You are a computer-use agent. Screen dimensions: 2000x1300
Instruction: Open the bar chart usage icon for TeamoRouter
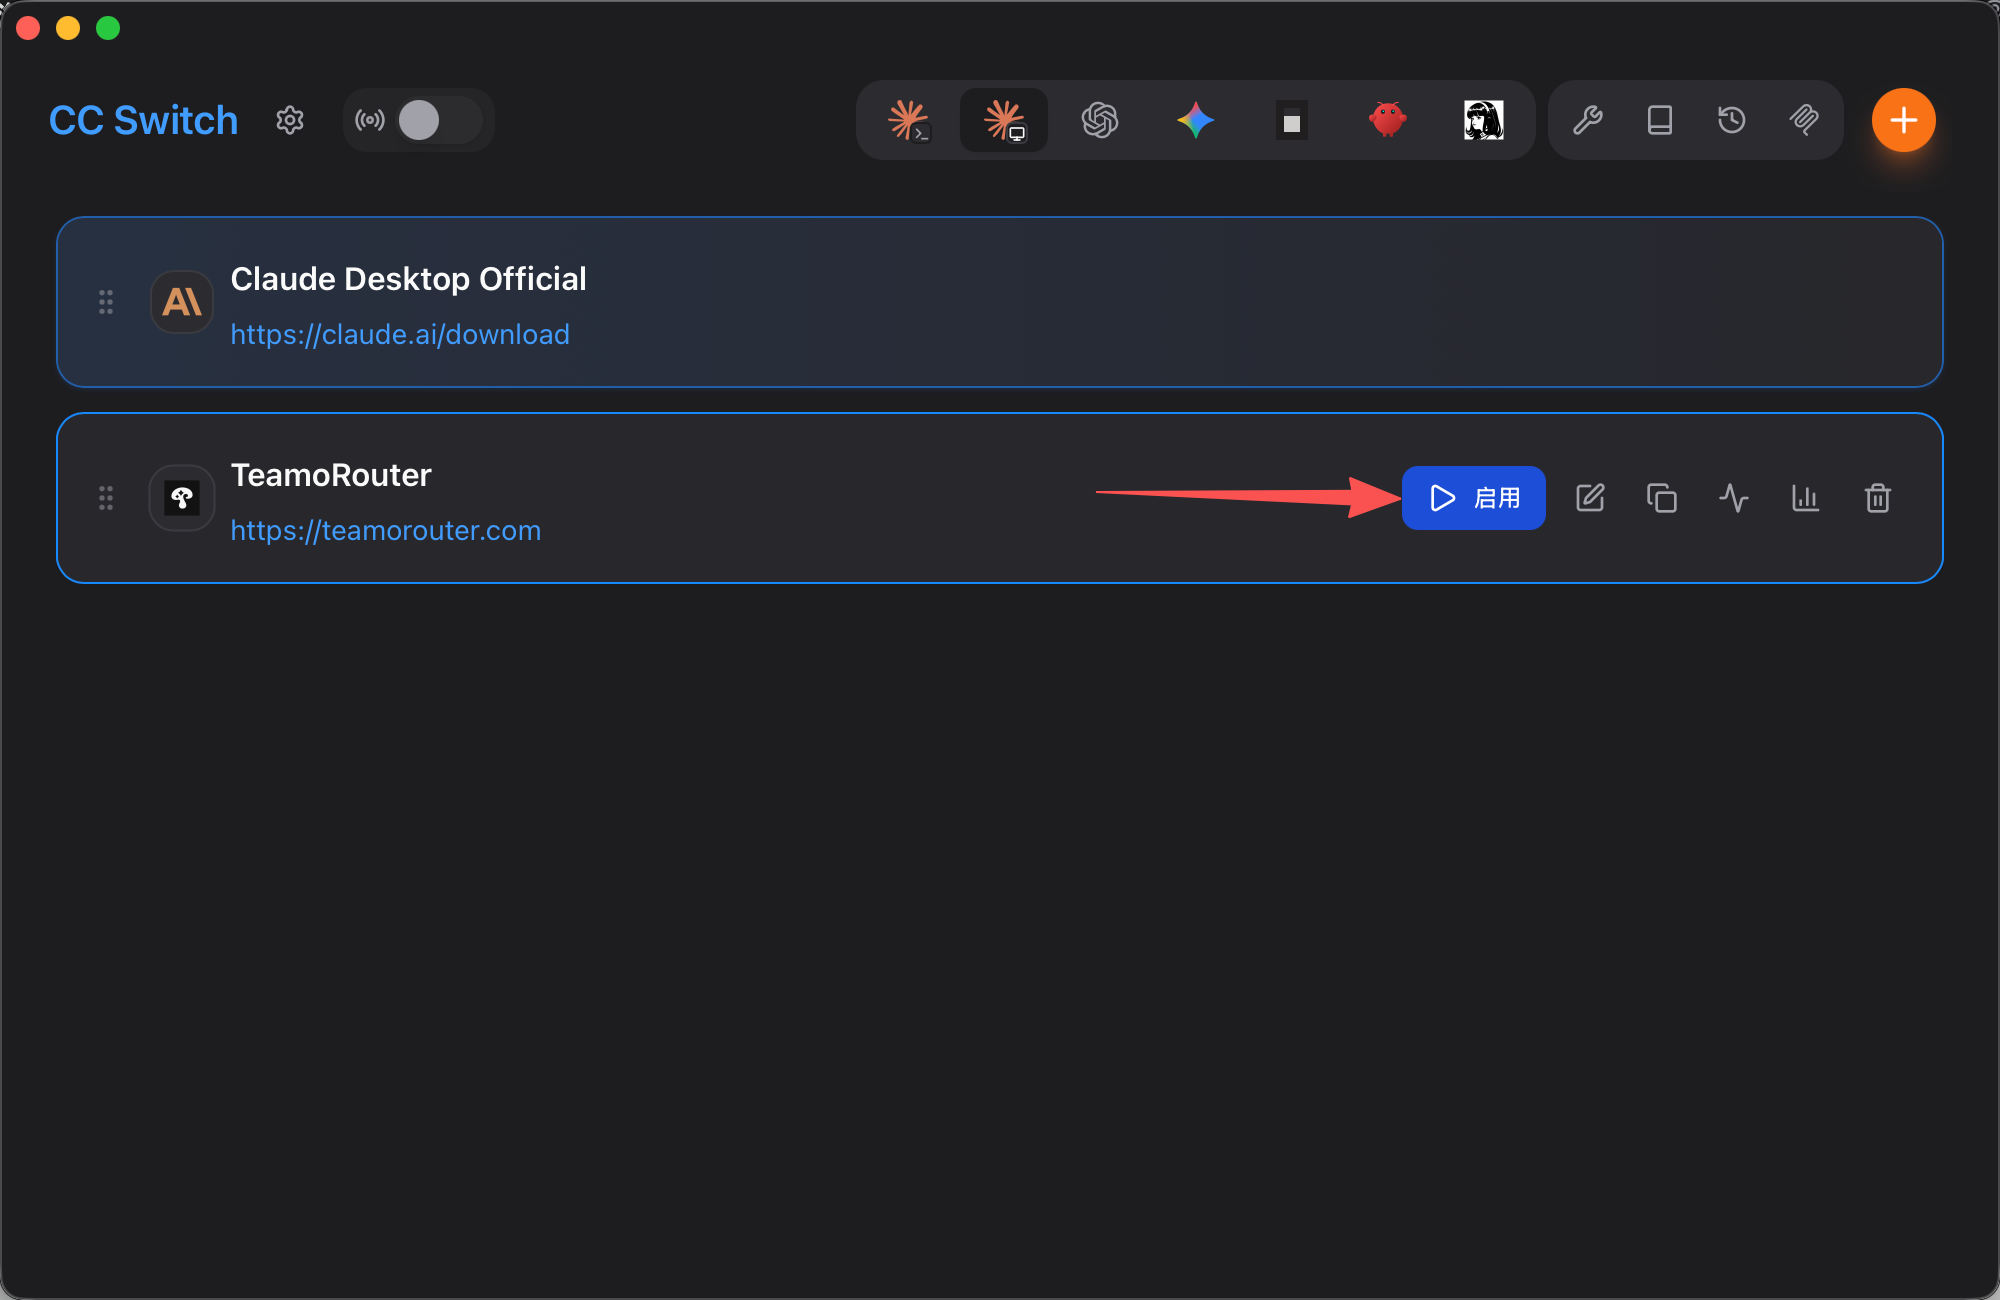tap(1806, 498)
